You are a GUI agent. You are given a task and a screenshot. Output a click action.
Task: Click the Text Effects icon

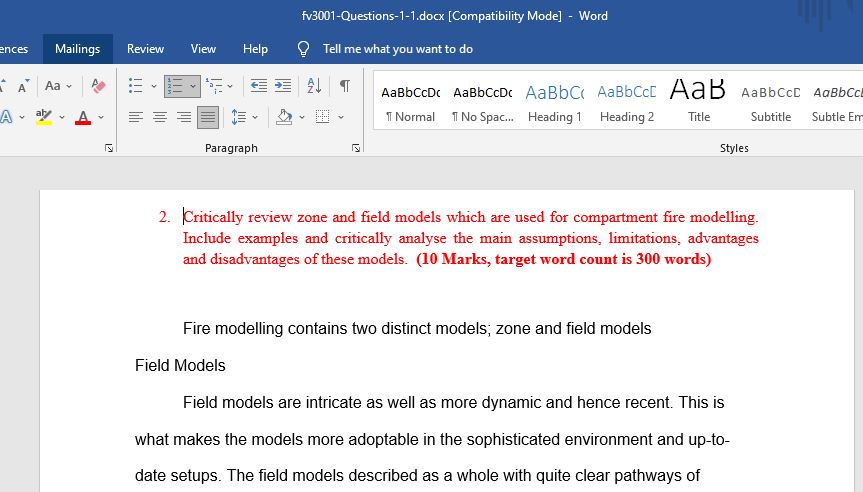click(x=6, y=117)
